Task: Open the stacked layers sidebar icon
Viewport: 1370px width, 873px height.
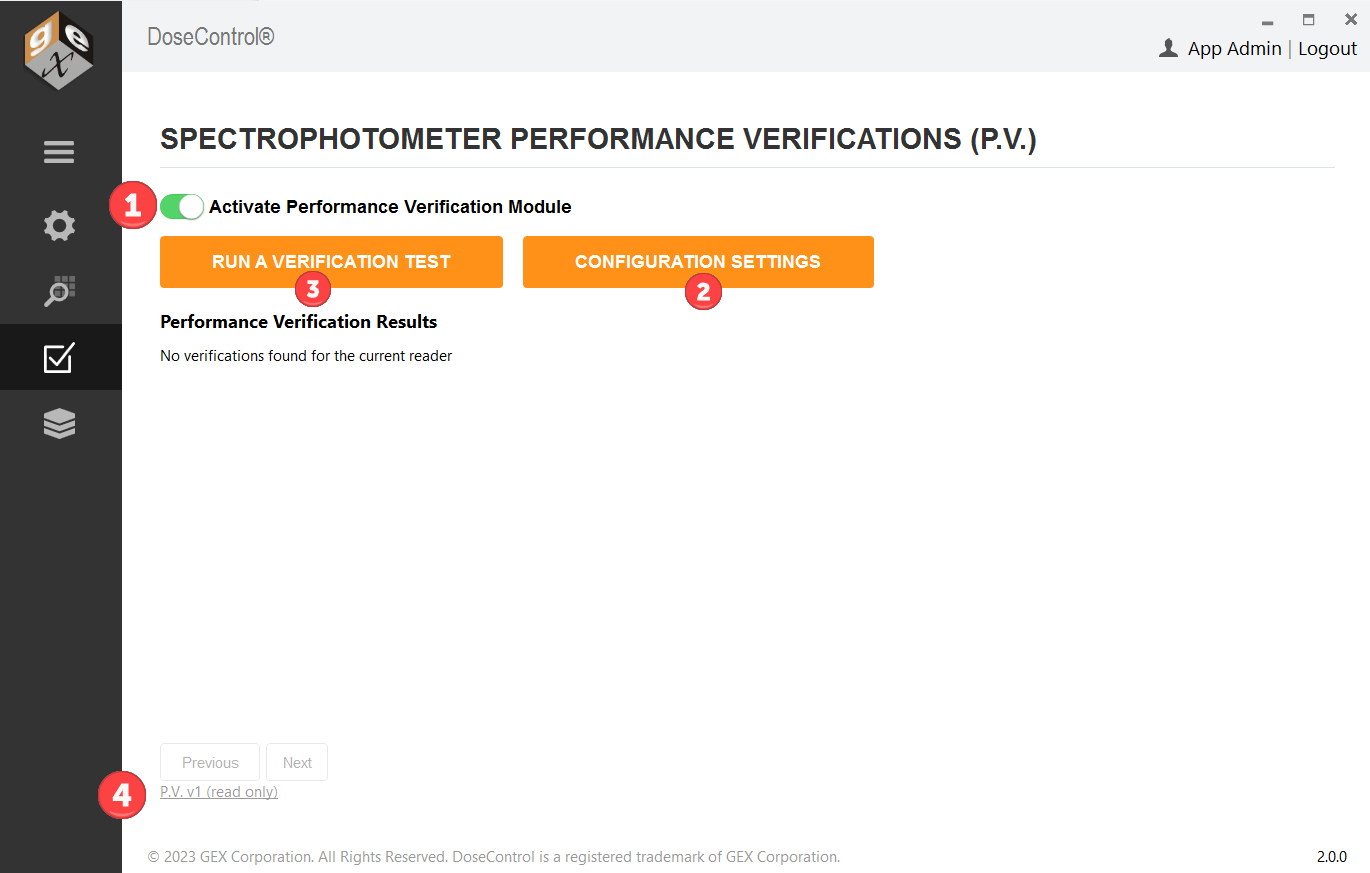Action: point(59,424)
